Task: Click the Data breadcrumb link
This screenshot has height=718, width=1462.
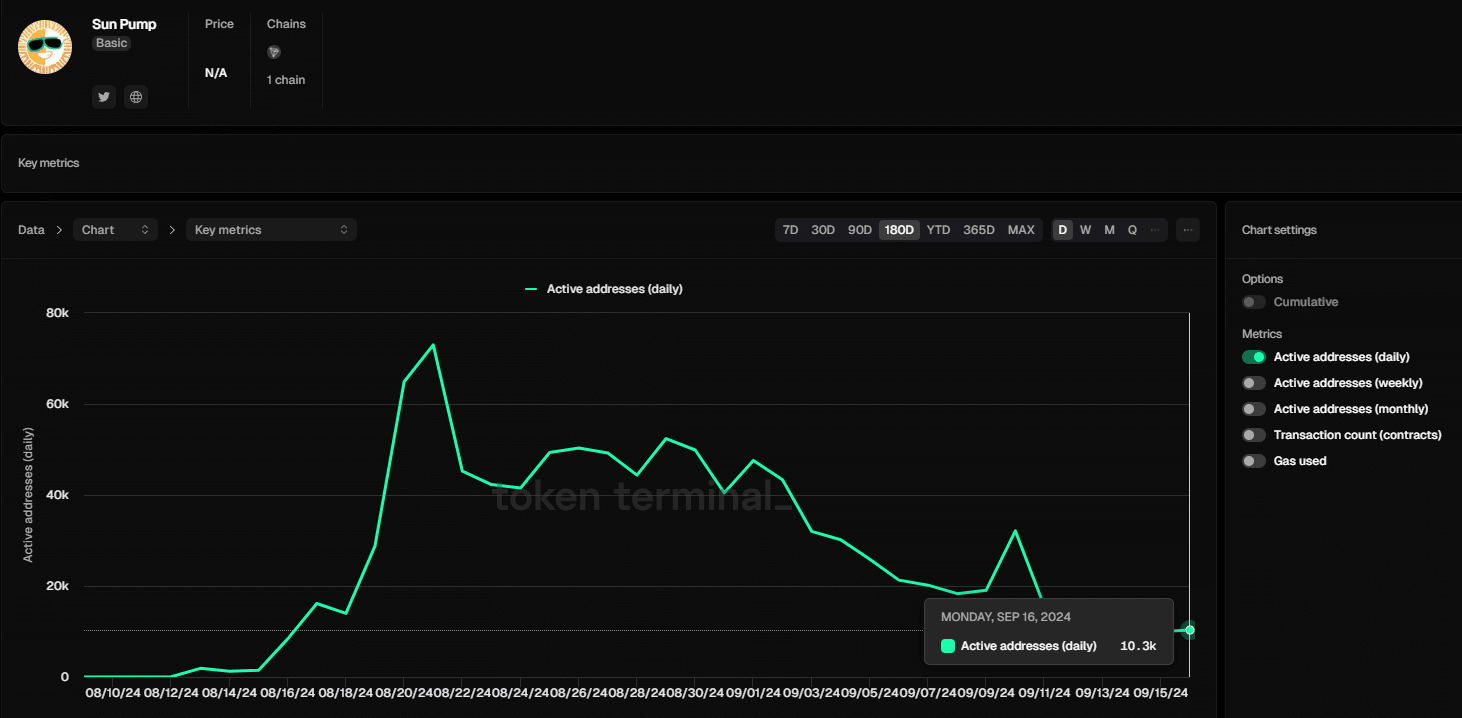Action: point(31,230)
